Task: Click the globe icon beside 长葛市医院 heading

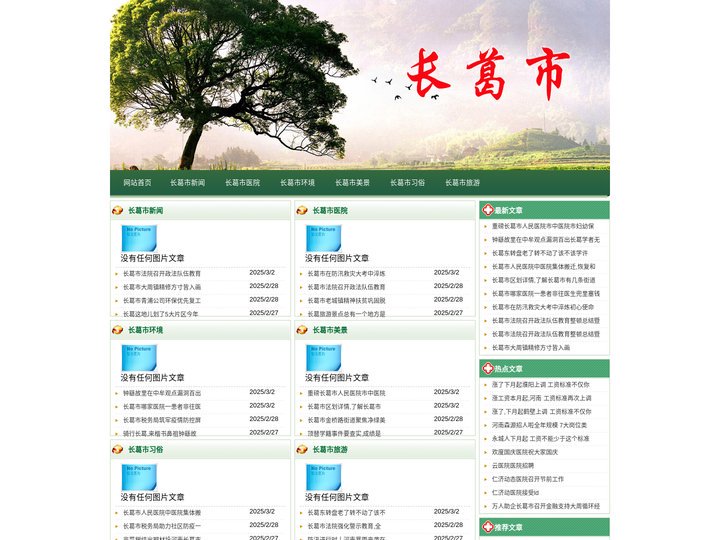Action: click(302, 210)
